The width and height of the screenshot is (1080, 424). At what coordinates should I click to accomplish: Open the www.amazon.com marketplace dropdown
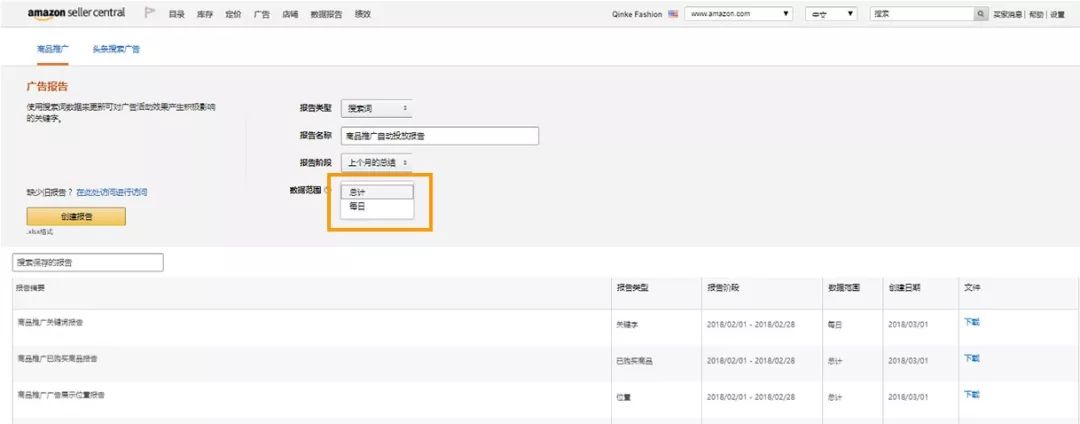pyautogui.click(x=740, y=14)
